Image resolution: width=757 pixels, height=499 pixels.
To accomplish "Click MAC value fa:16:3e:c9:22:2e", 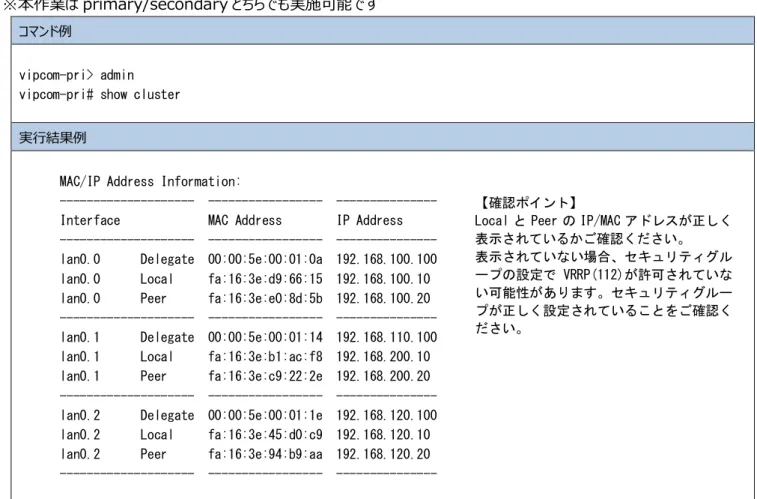I will (x=265, y=376).
